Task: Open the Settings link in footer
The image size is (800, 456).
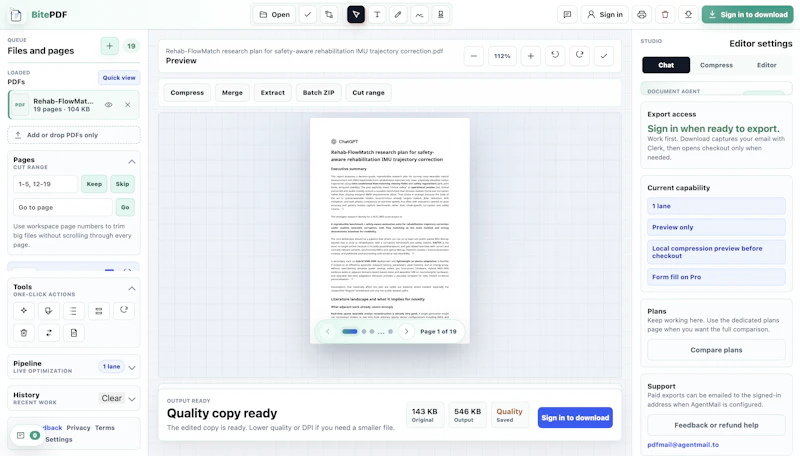Action: [x=59, y=440]
